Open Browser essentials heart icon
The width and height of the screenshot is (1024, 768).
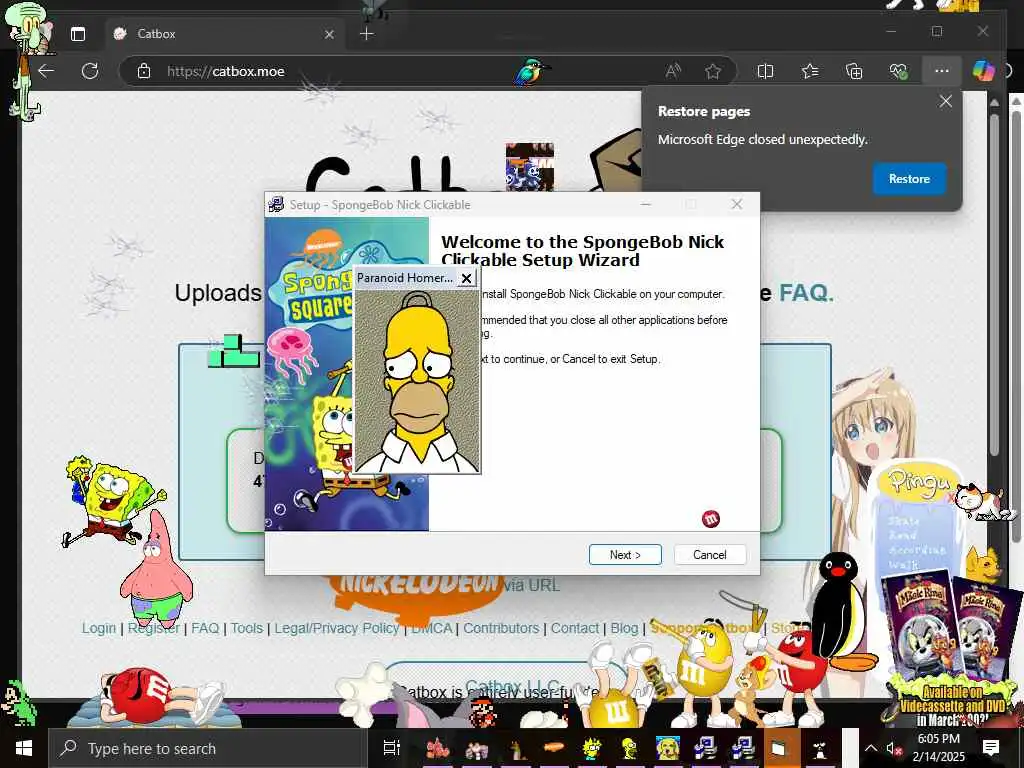point(898,71)
